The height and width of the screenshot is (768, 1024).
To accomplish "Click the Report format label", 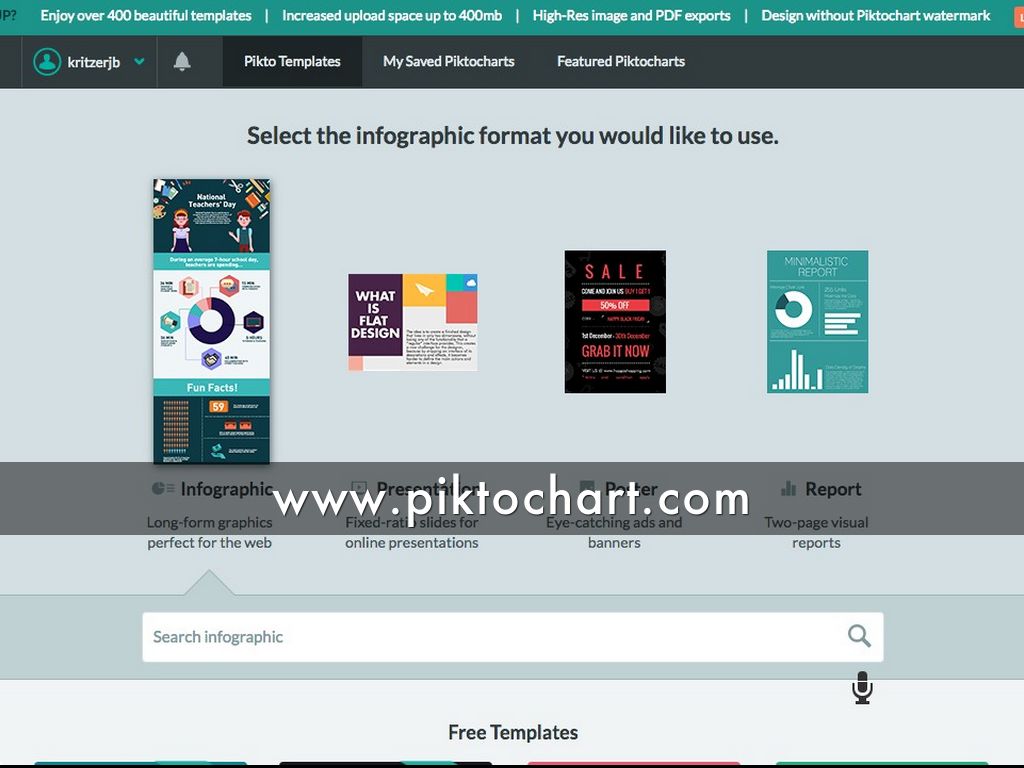I will [833, 489].
